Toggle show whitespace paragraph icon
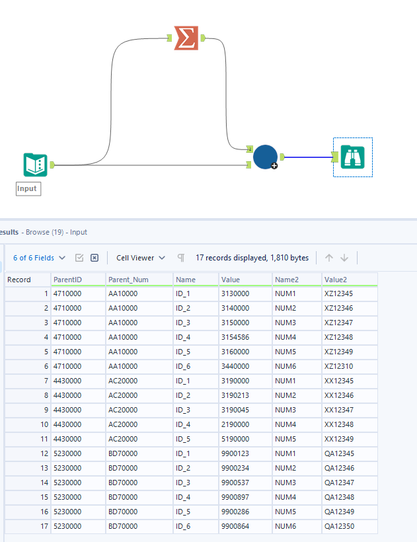Screen dimensions: 417x542 (181, 258)
